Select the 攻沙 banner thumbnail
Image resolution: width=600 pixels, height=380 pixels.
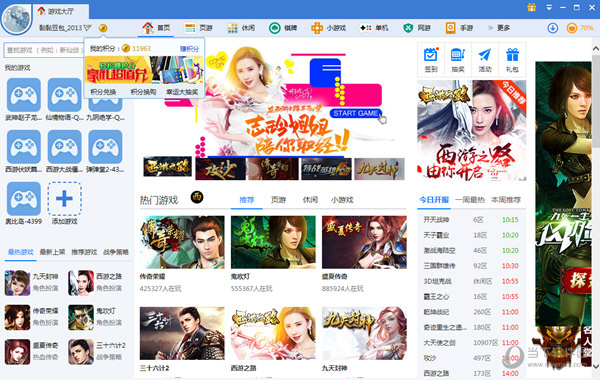click(220, 169)
